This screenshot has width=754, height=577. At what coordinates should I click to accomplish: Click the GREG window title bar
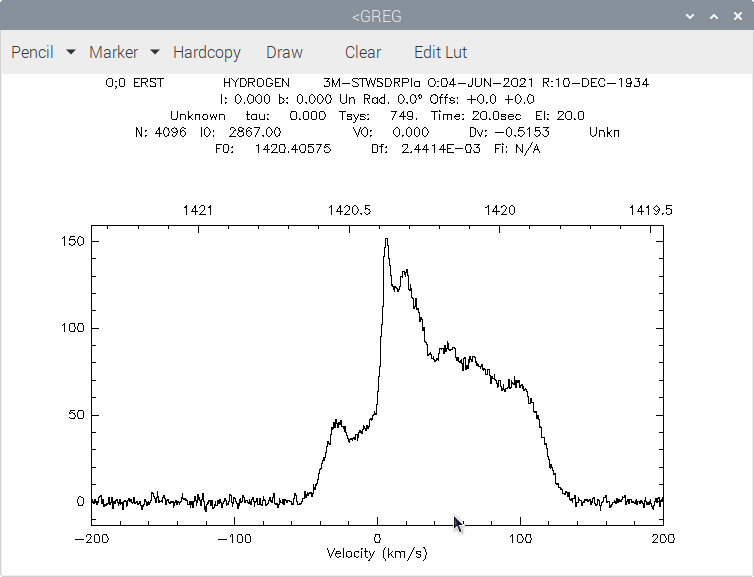[x=377, y=16]
